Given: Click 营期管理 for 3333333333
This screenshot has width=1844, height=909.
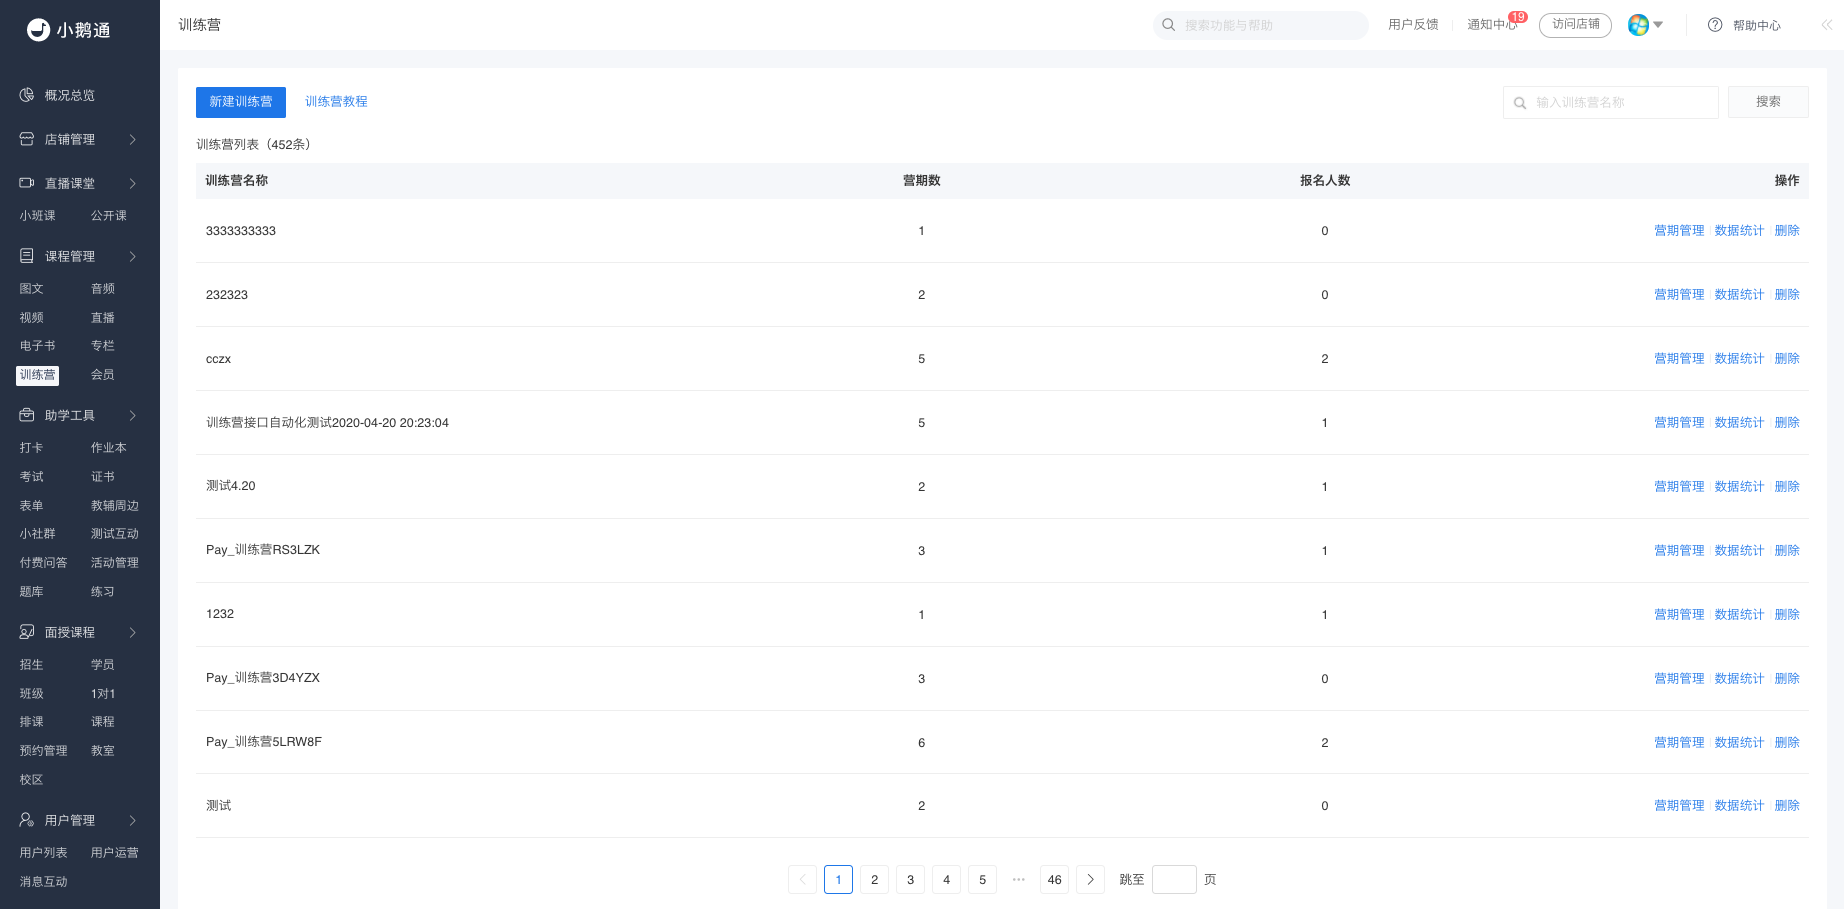Looking at the screenshot, I should click(1679, 231).
